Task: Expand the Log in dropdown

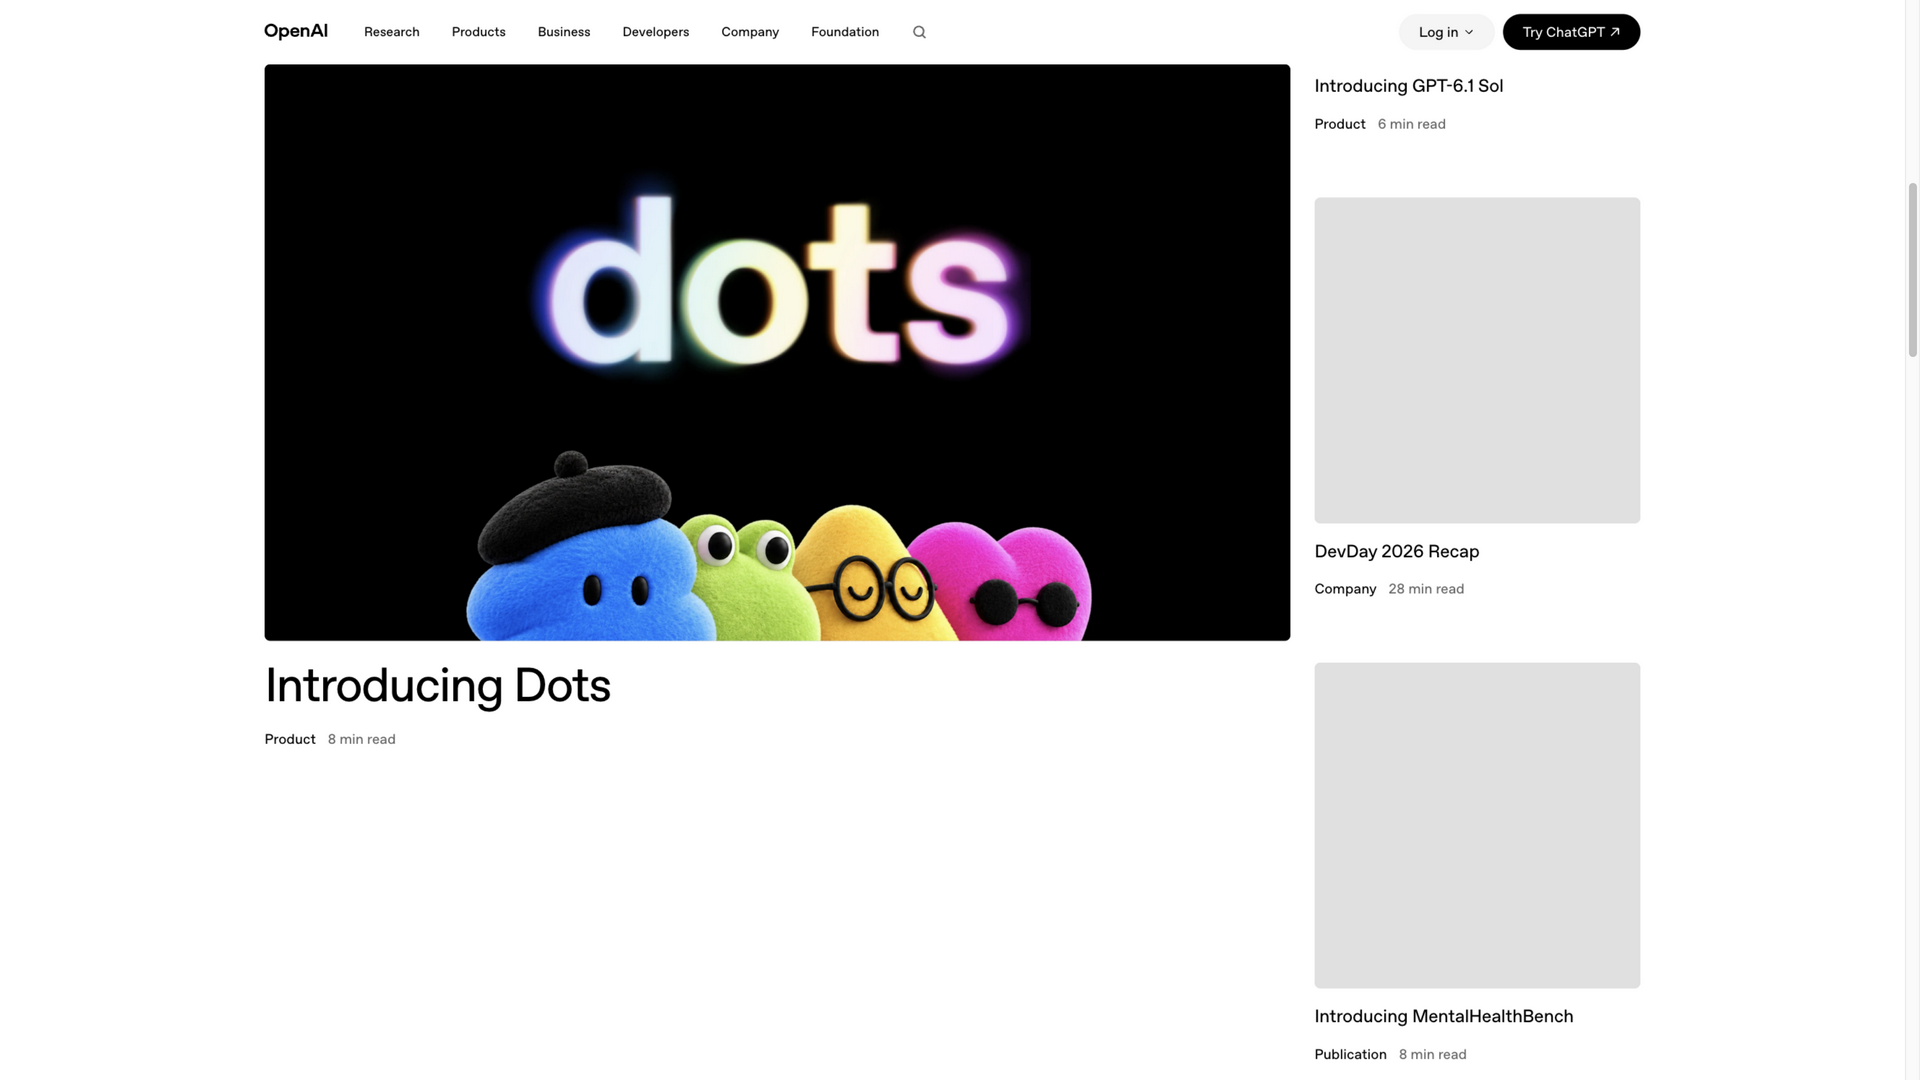Action: pos(1446,32)
